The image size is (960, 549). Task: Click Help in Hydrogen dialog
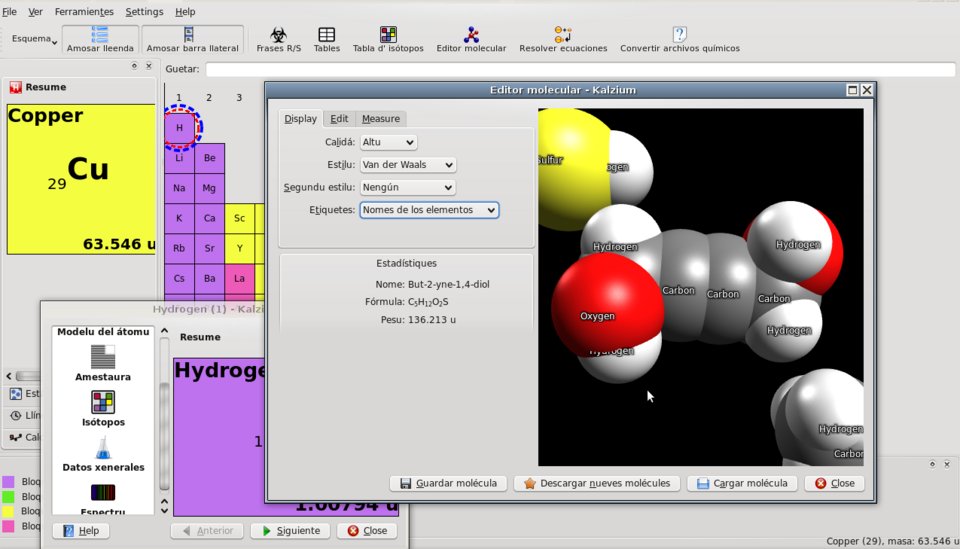(81, 531)
